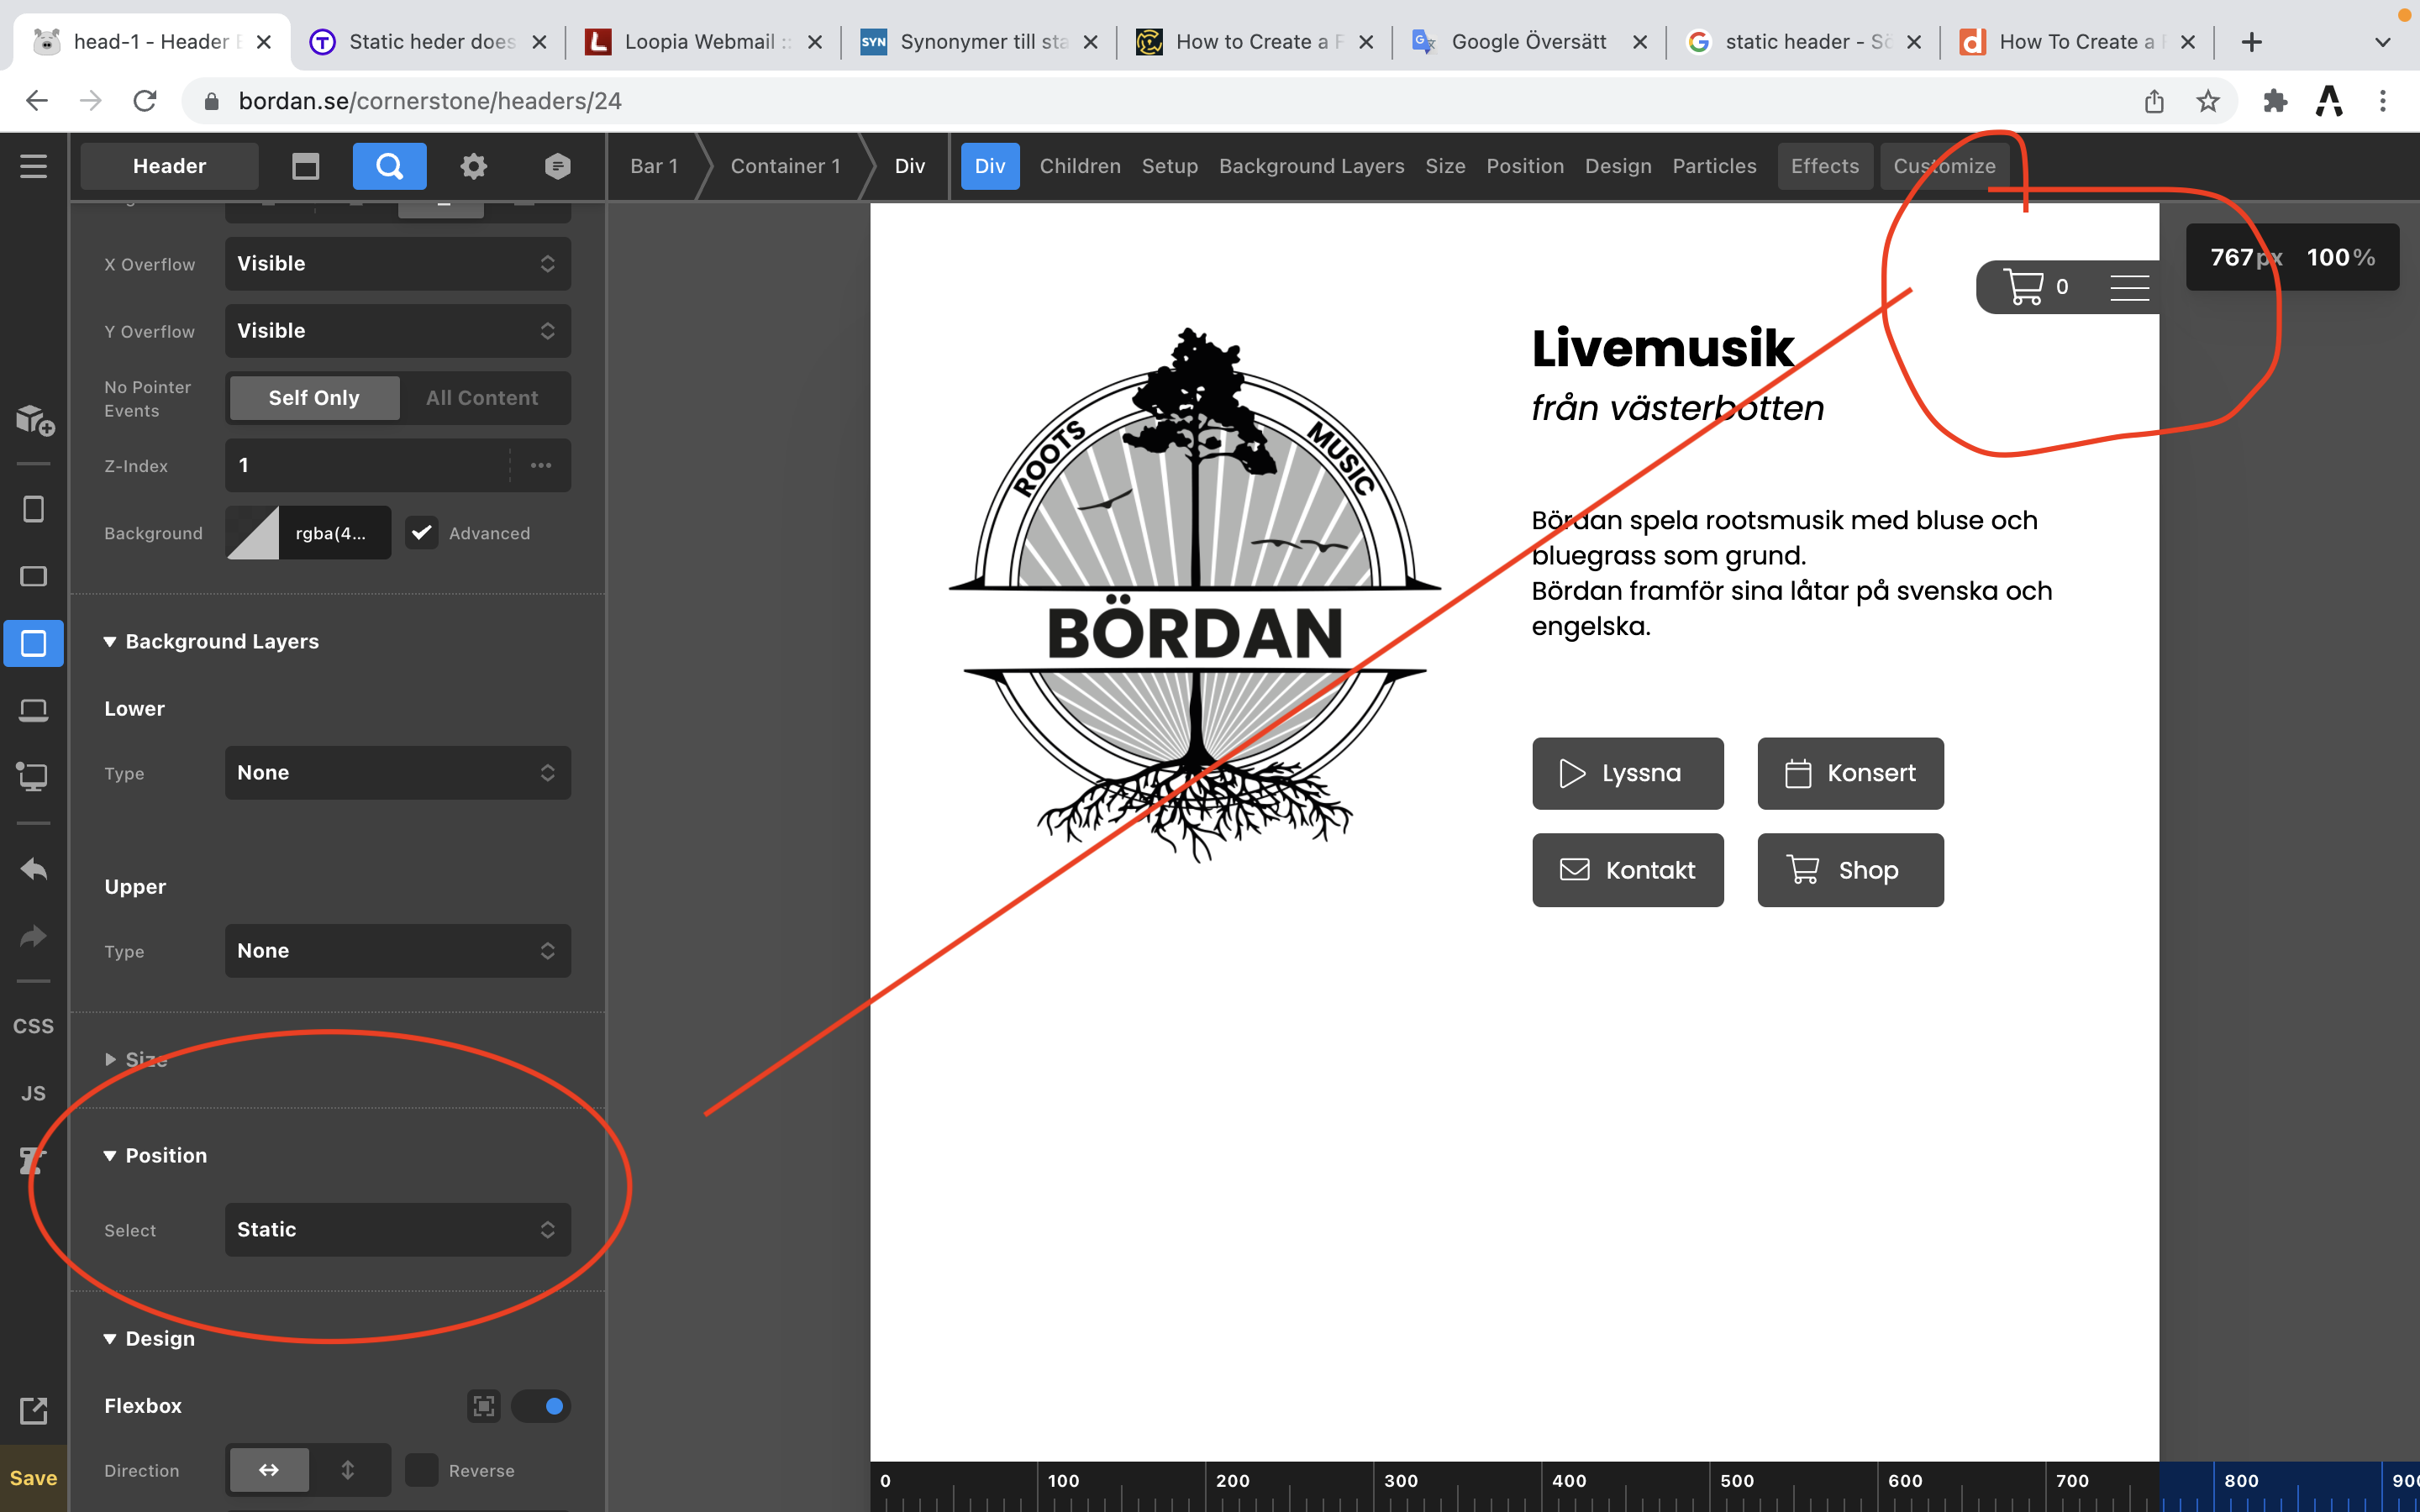Switch to the Particles tab
The height and width of the screenshot is (1512, 2420).
coord(1714,166)
